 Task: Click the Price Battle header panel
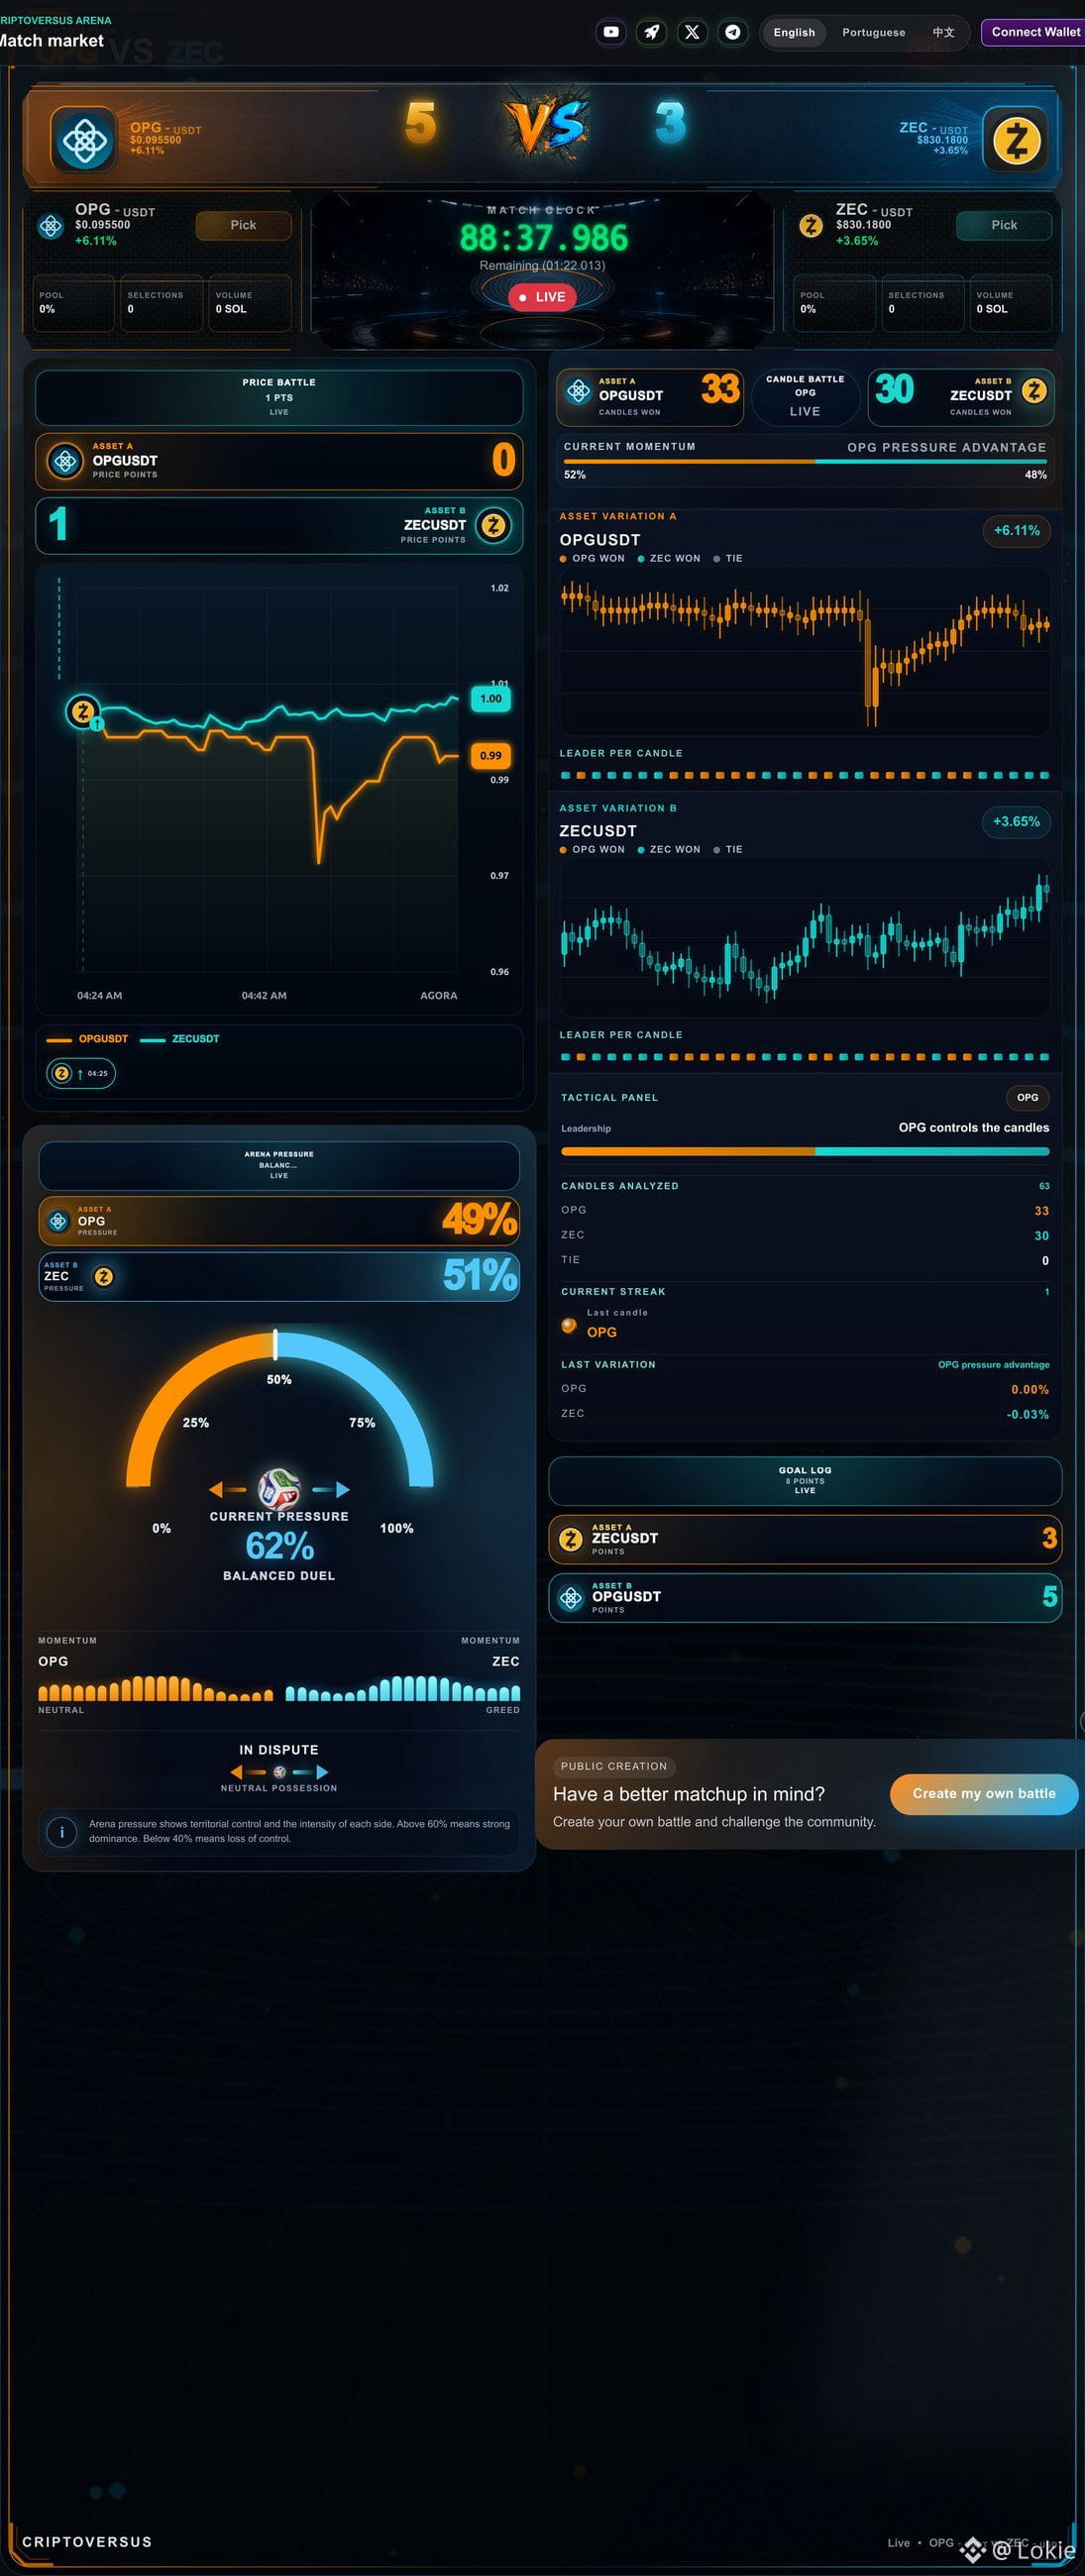pyautogui.click(x=279, y=397)
